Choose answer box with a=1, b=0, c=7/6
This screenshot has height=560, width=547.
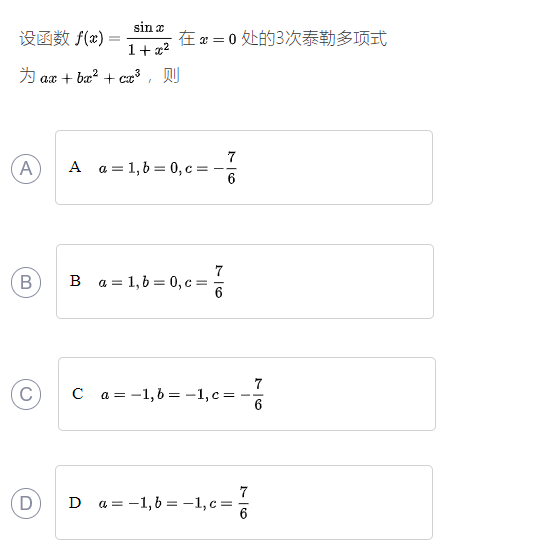coord(245,281)
